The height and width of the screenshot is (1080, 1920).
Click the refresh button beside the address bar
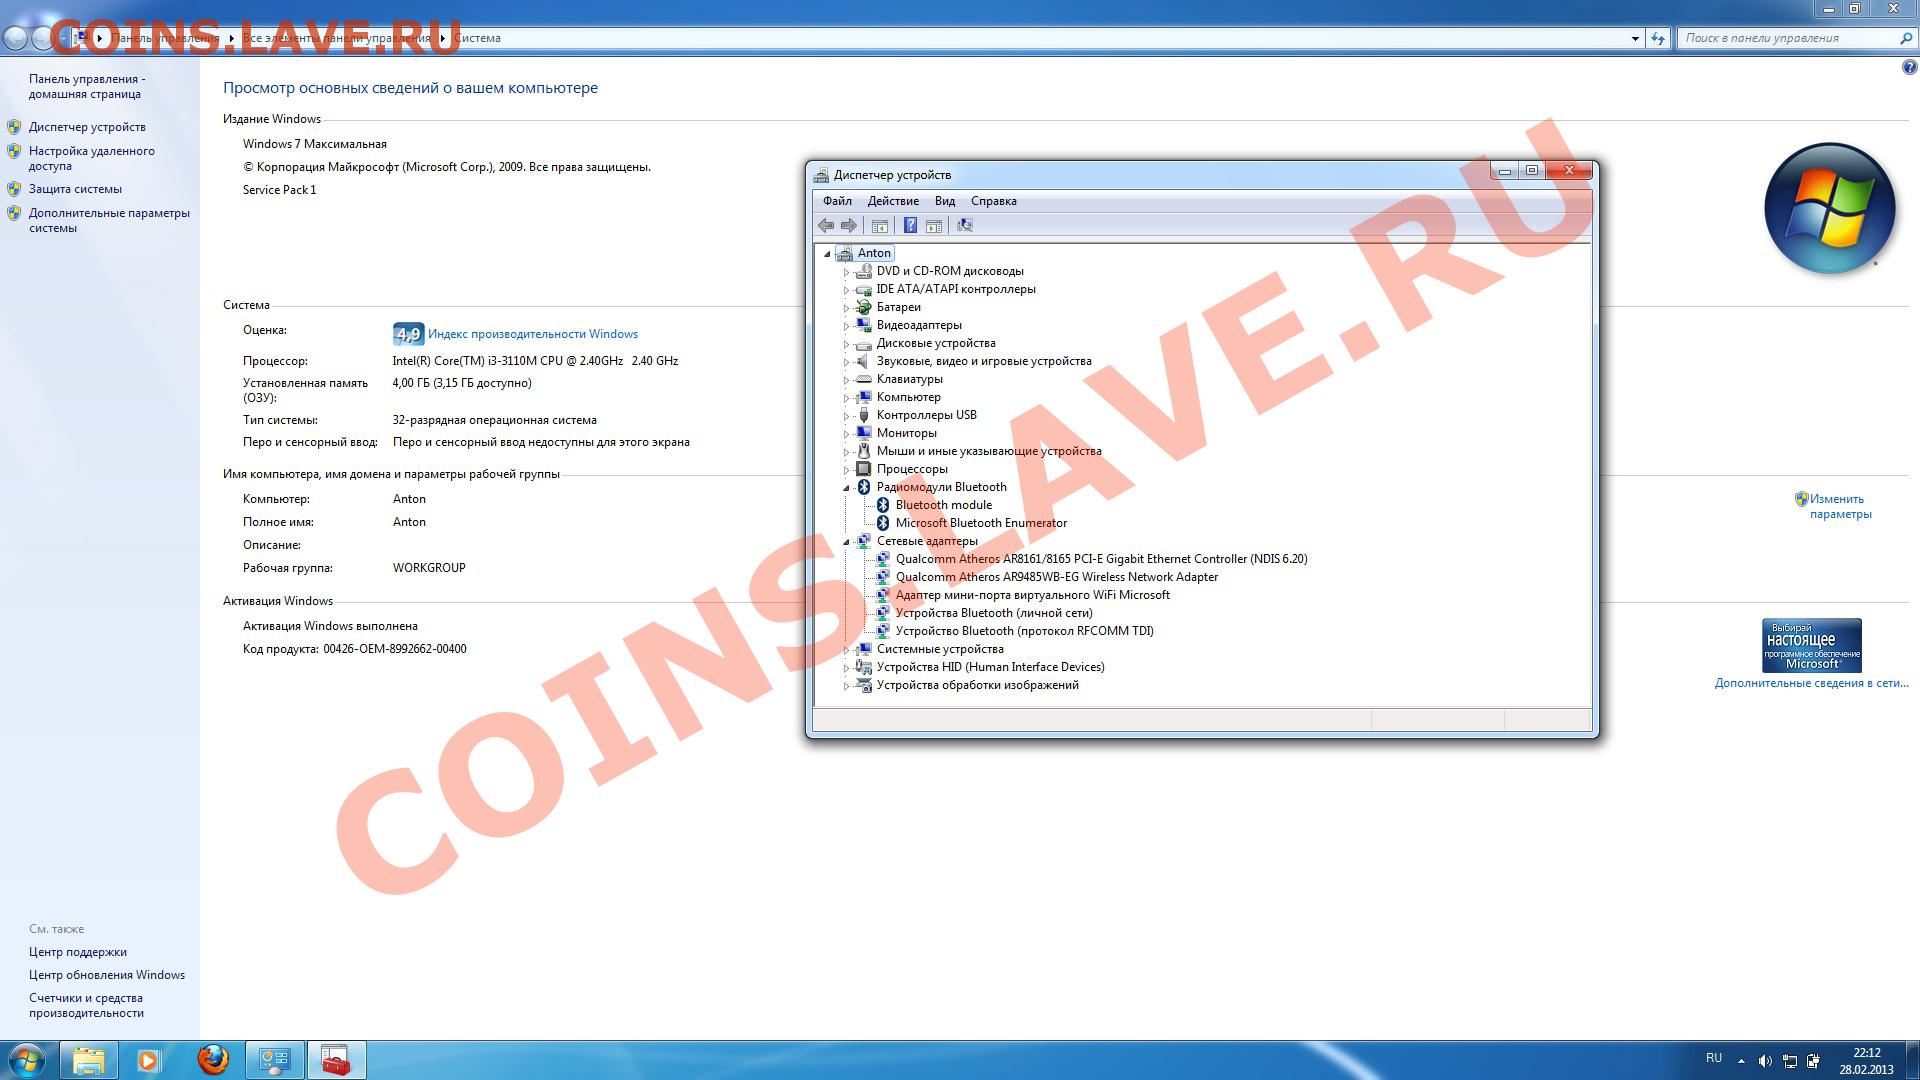[1658, 38]
